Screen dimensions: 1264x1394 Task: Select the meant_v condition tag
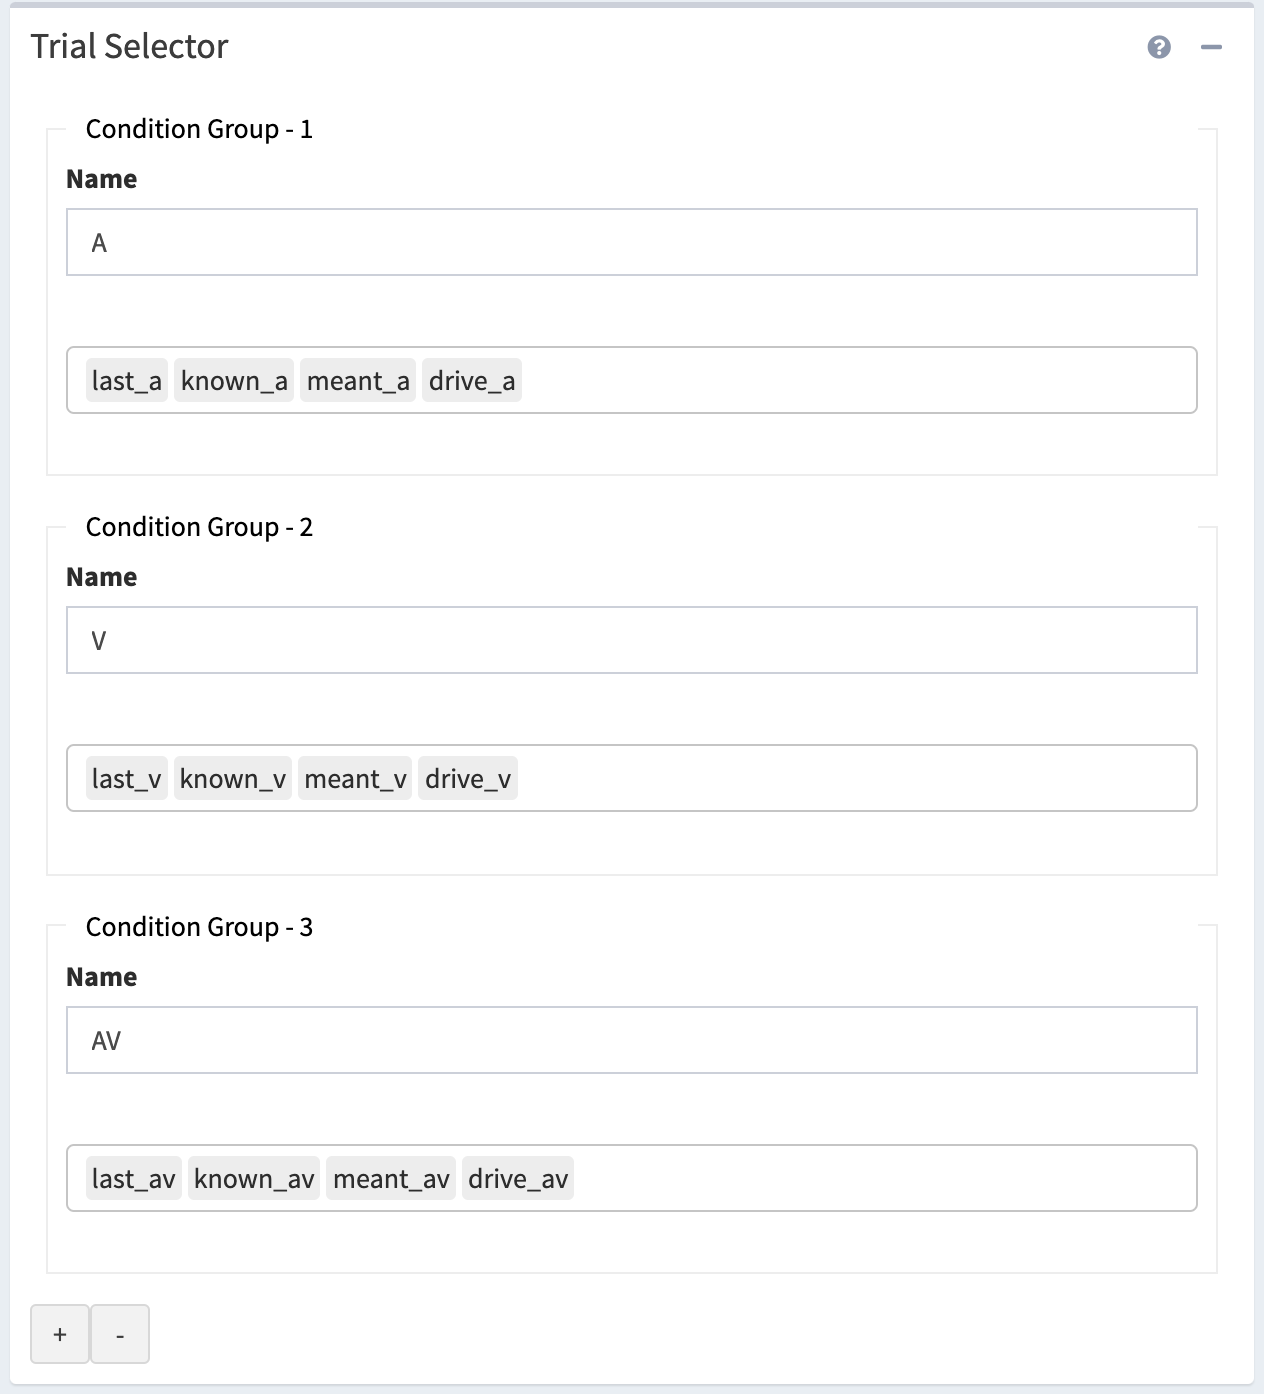tap(355, 779)
